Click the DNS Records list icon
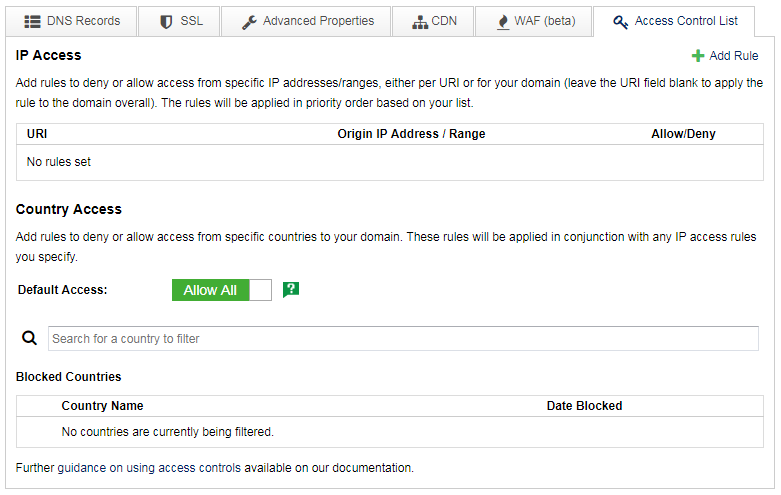781x495 pixels. tap(32, 21)
